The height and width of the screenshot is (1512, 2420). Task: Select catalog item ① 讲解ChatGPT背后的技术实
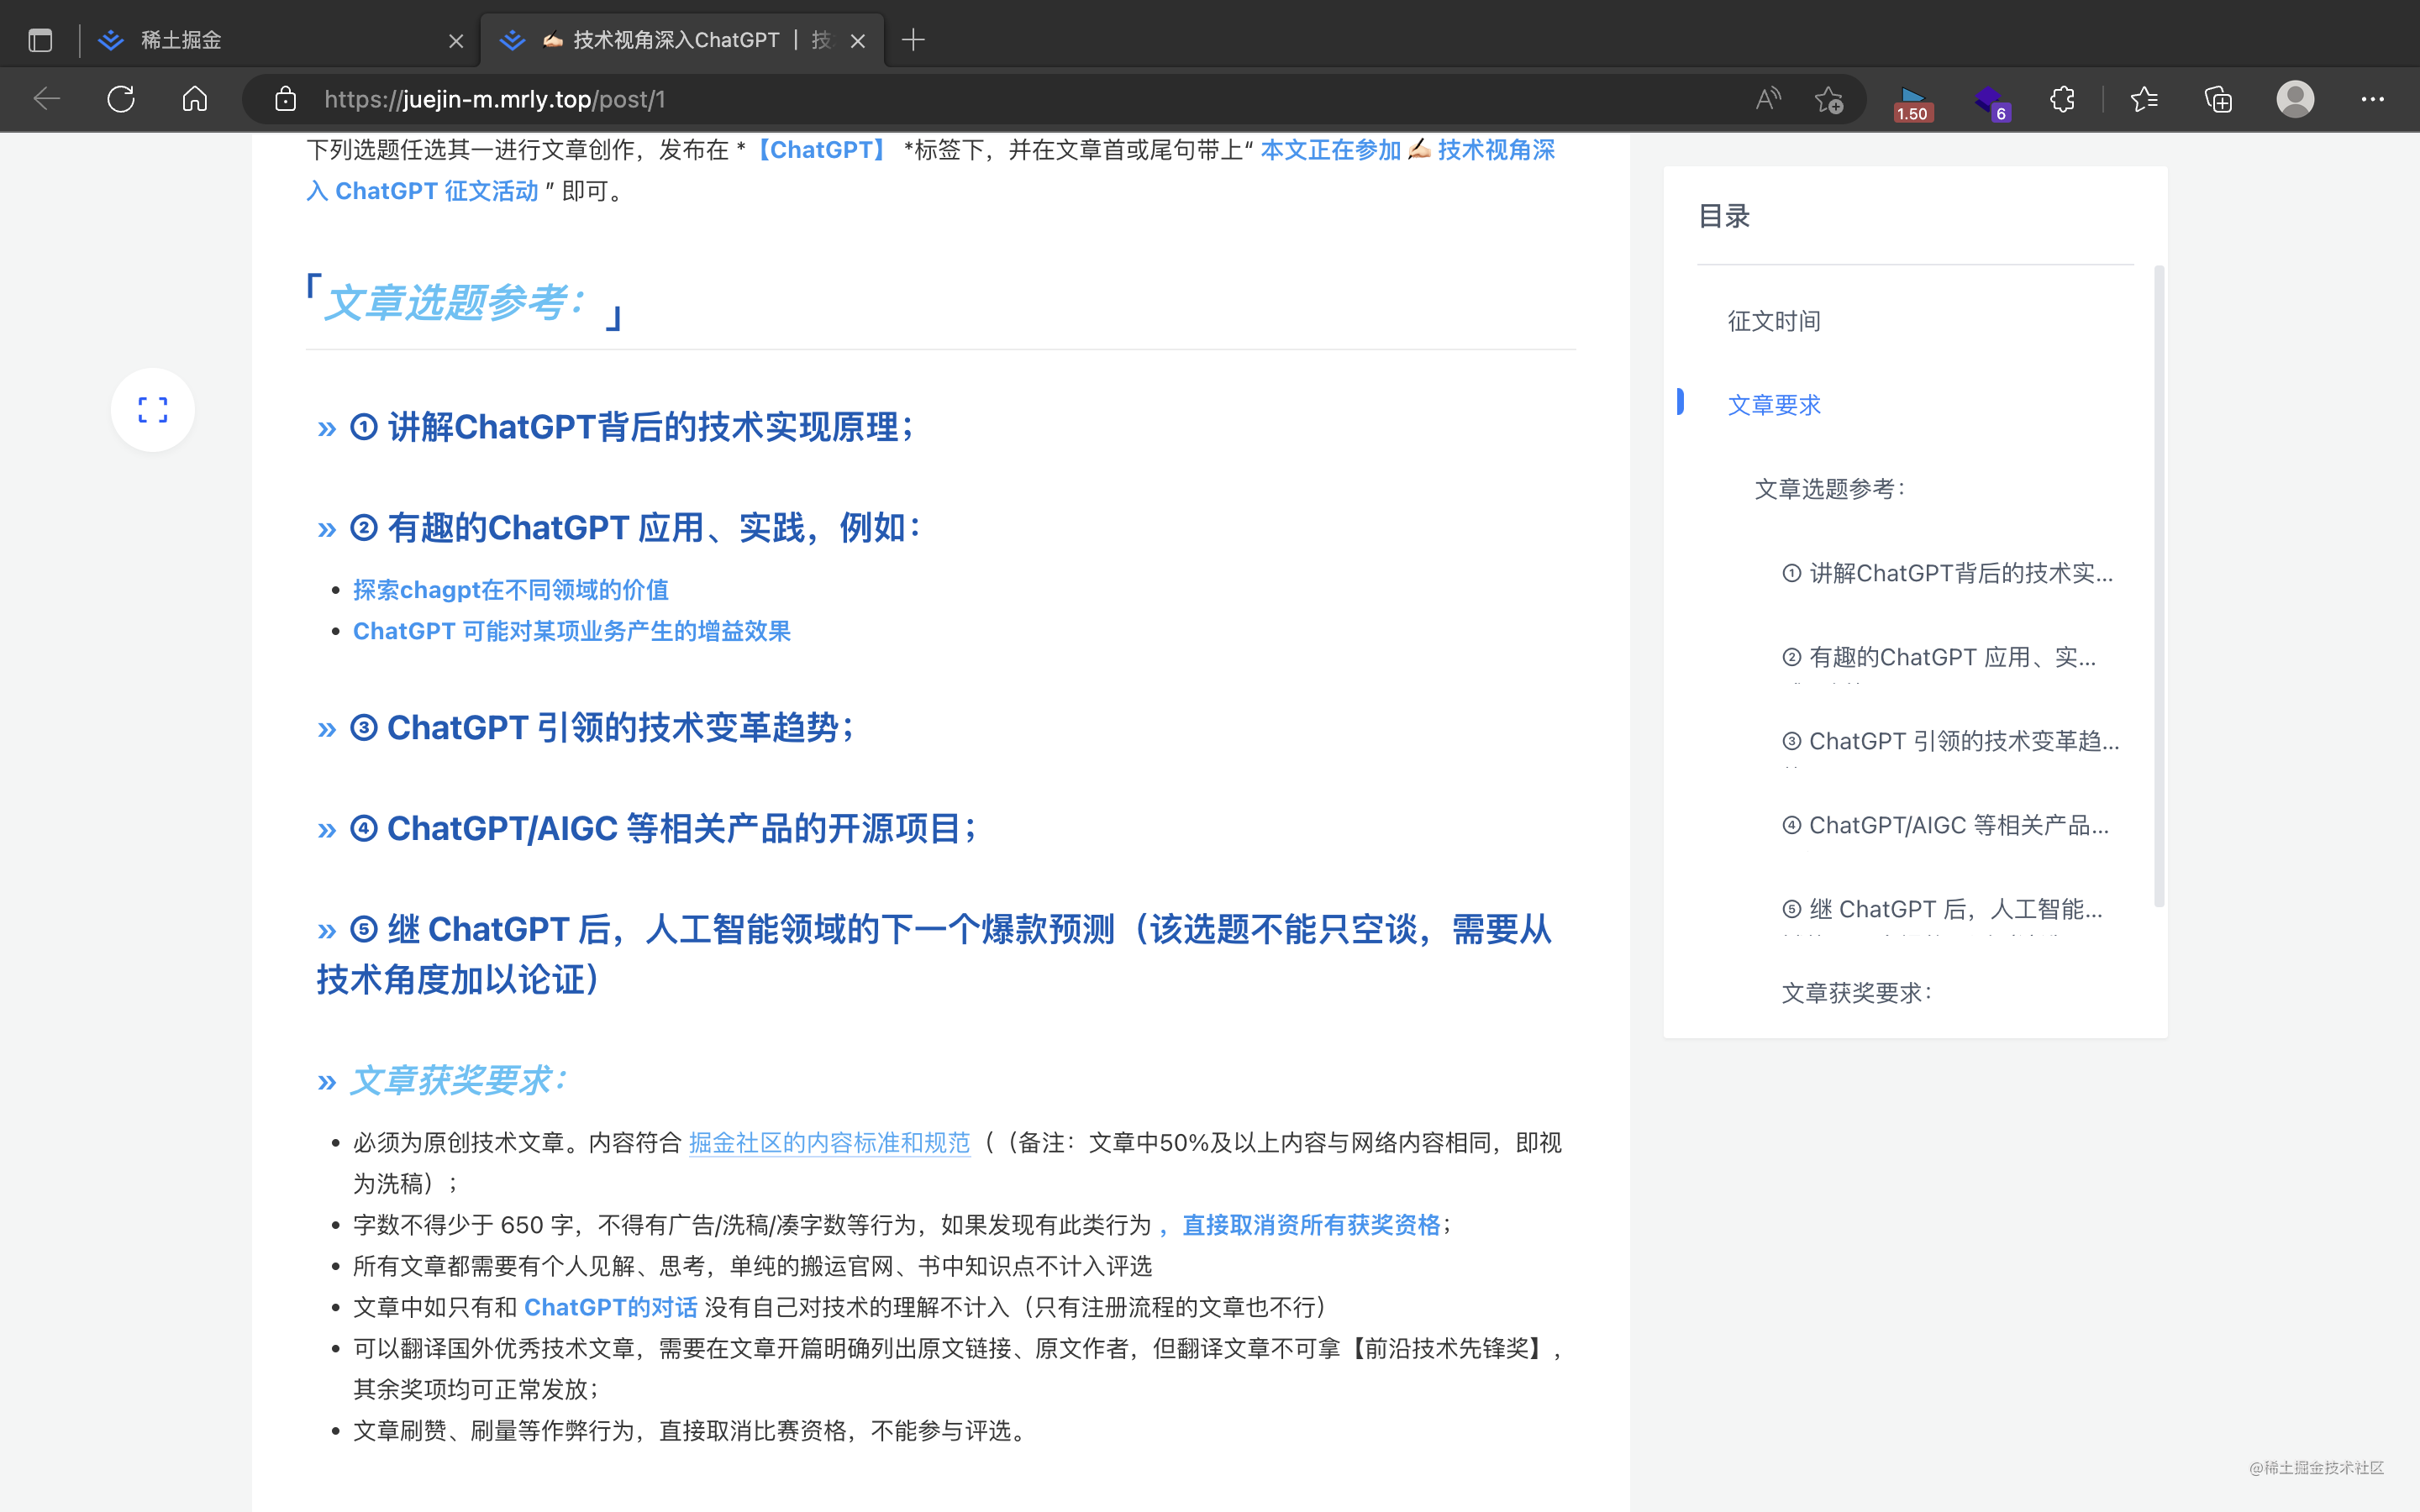tap(1947, 573)
